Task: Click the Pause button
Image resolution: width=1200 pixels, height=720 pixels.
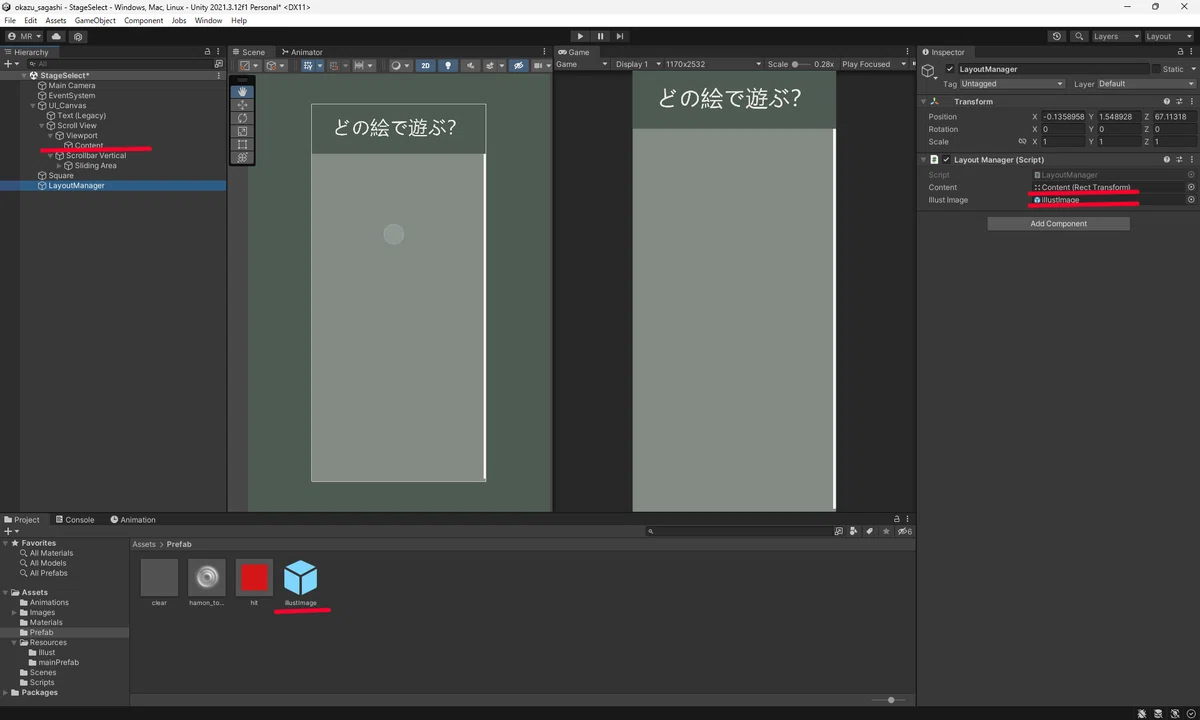Action: click(600, 36)
